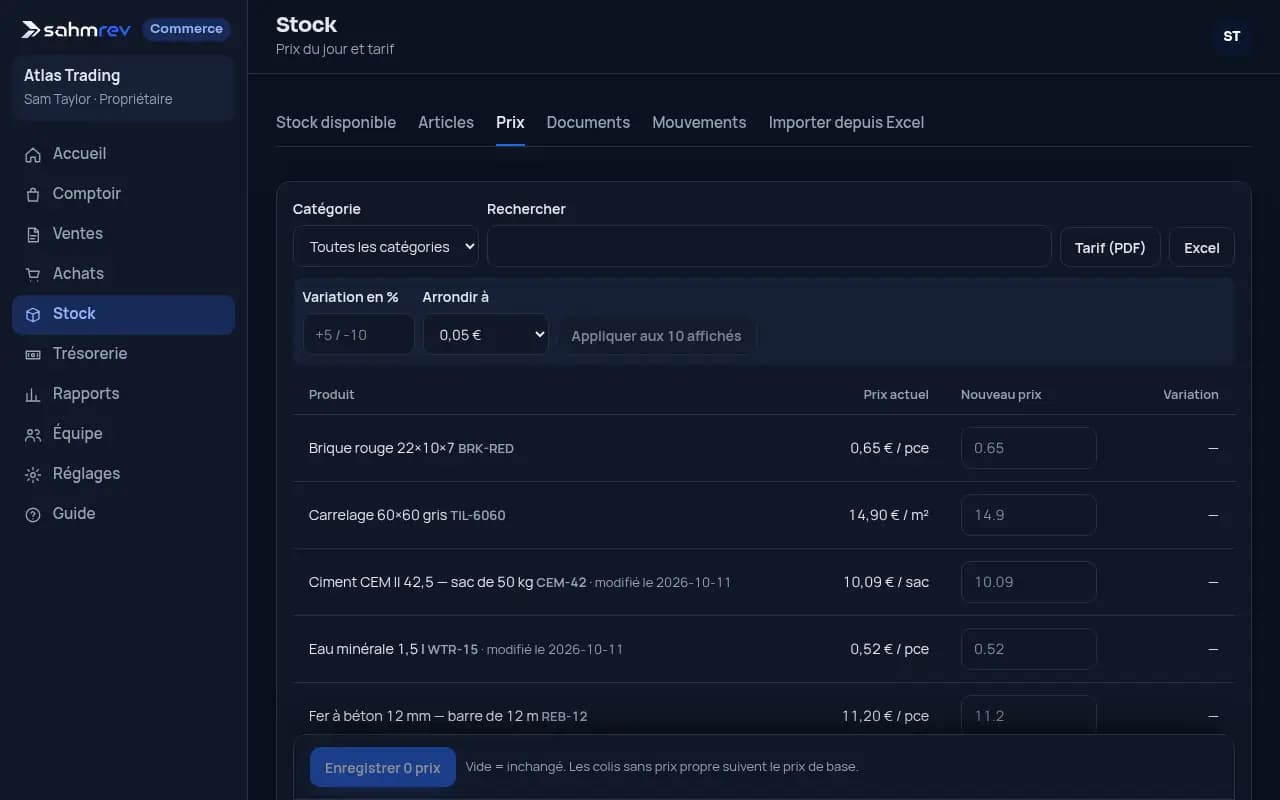Click the BRK-RED product code
The image size is (1280, 800).
486,449
